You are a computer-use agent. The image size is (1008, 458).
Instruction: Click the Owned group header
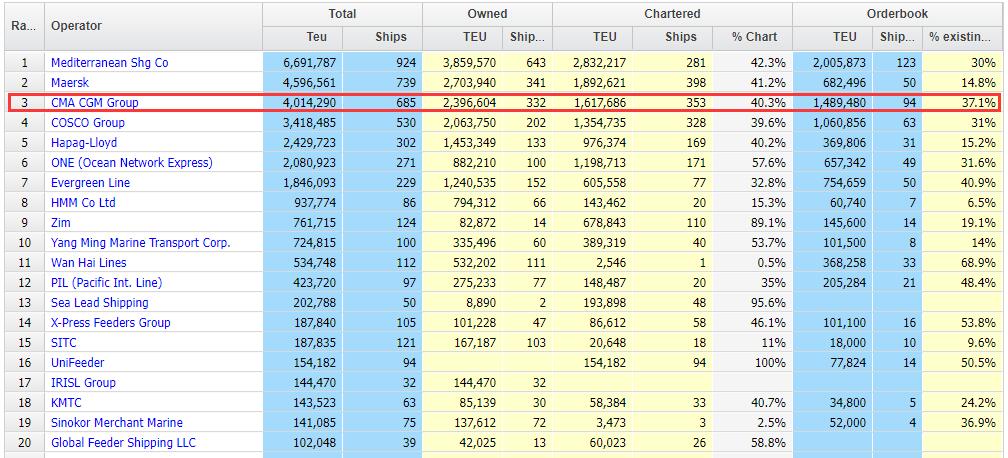pos(487,14)
